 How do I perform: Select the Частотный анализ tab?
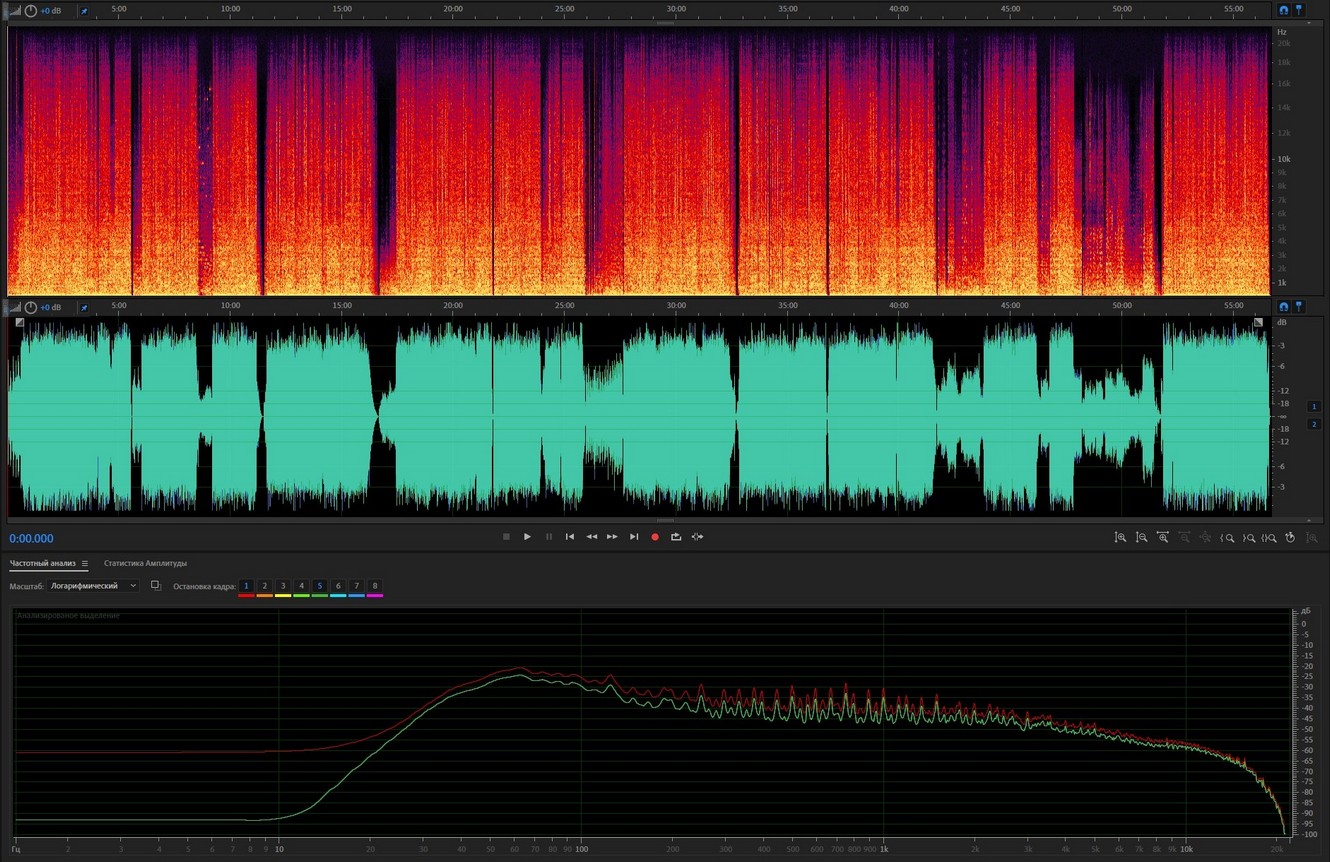click(42, 564)
